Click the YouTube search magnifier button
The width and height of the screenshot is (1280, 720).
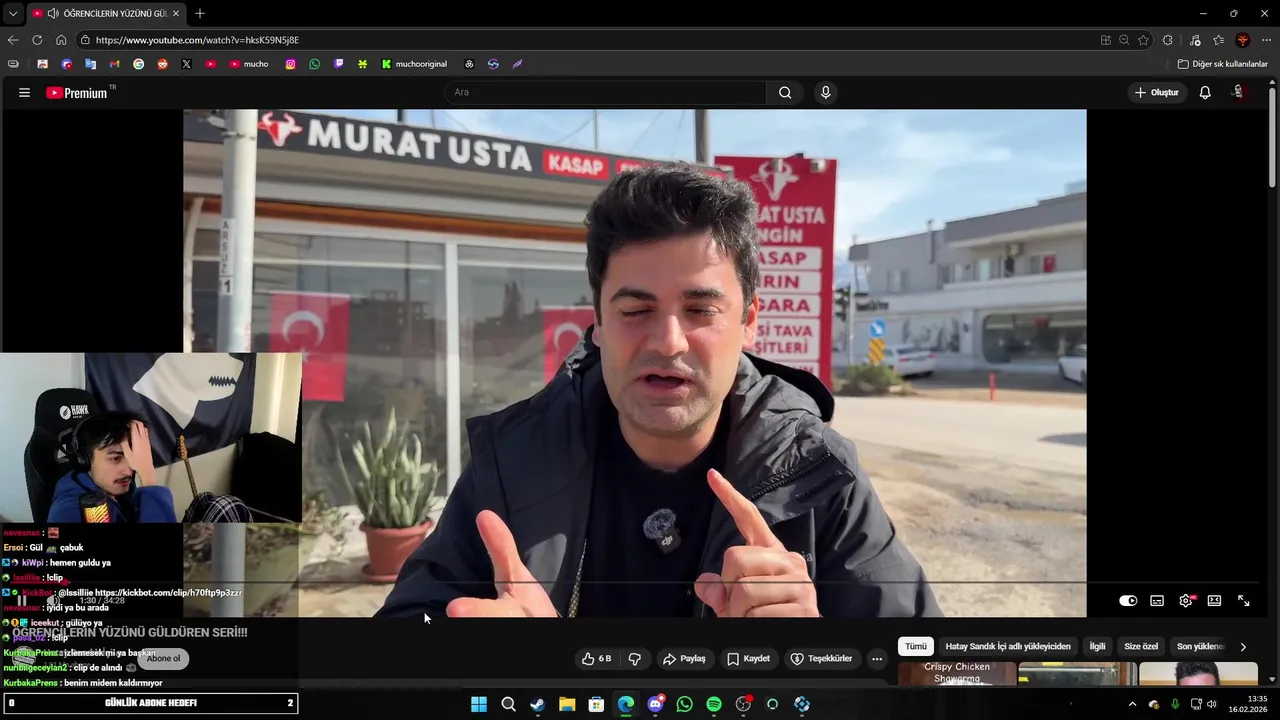(x=785, y=92)
